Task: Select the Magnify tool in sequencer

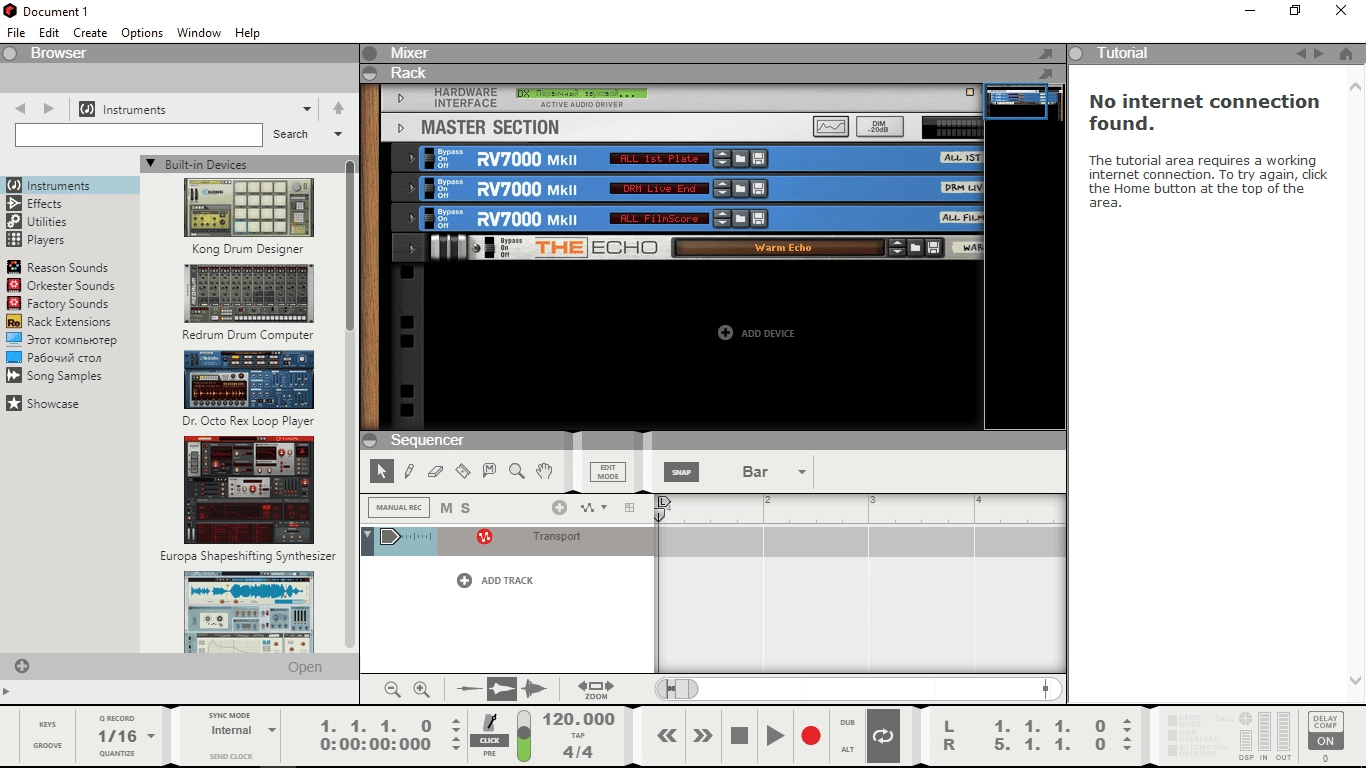Action: tap(516, 471)
